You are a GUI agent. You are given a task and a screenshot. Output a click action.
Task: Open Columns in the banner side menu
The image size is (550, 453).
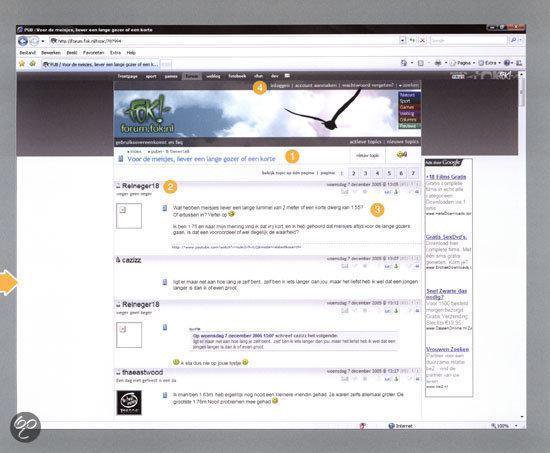[409, 120]
